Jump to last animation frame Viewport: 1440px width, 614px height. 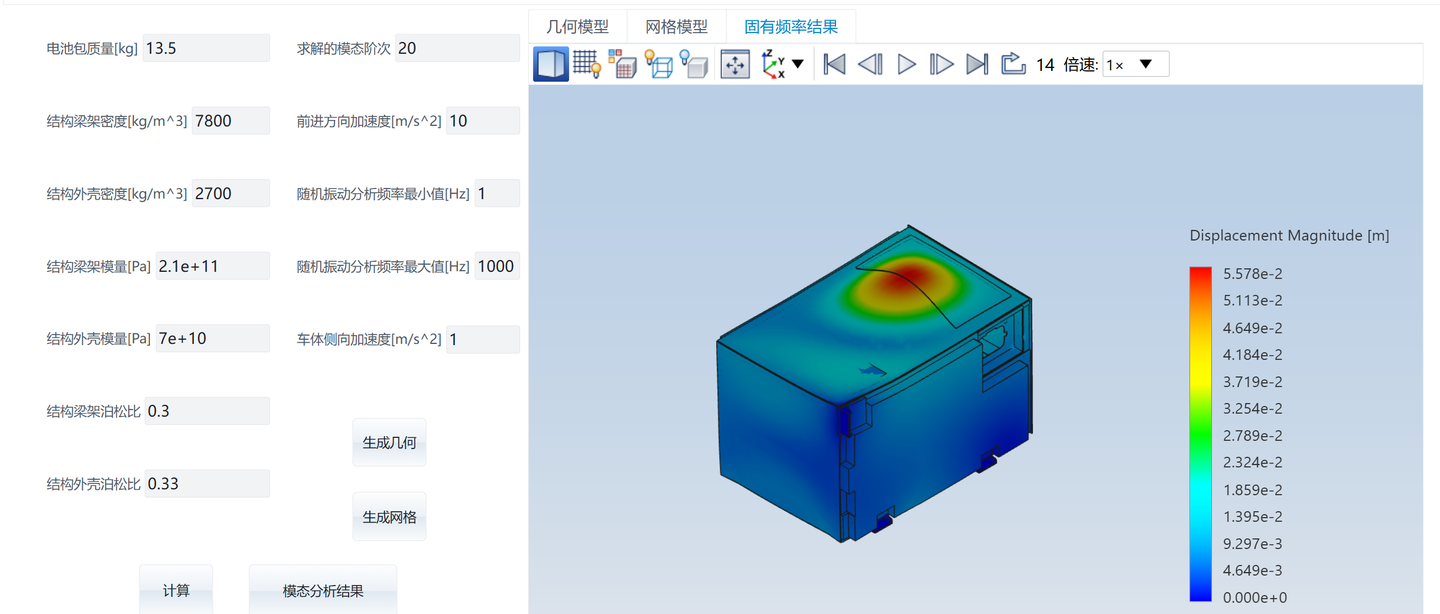[x=977, y=64]
